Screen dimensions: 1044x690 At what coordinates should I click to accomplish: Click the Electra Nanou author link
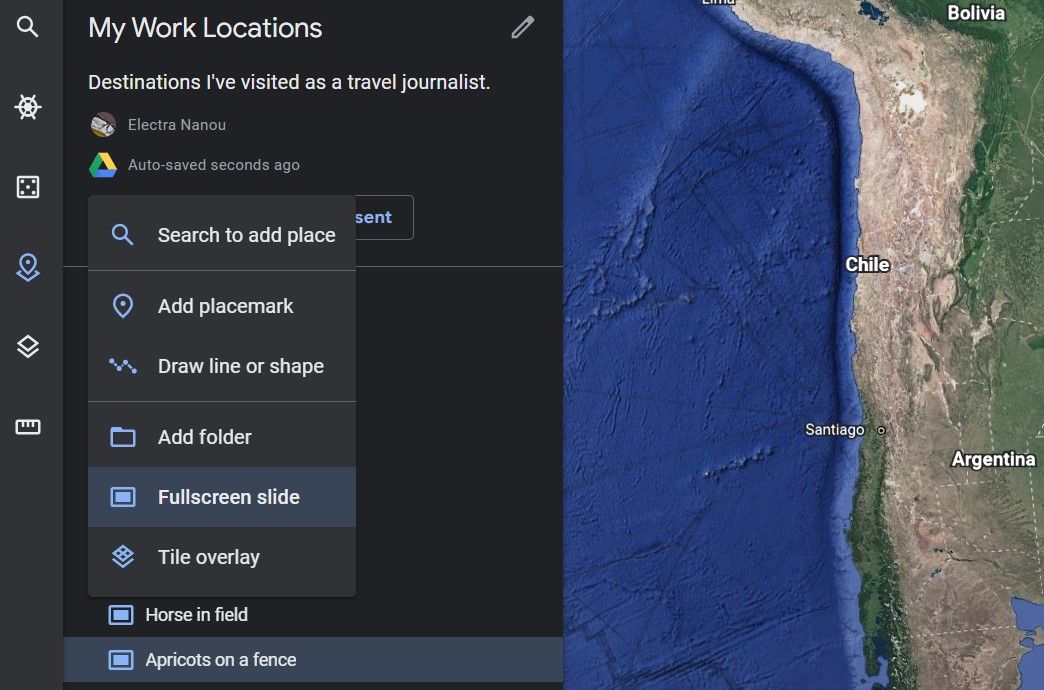click(x=176, y=124)
